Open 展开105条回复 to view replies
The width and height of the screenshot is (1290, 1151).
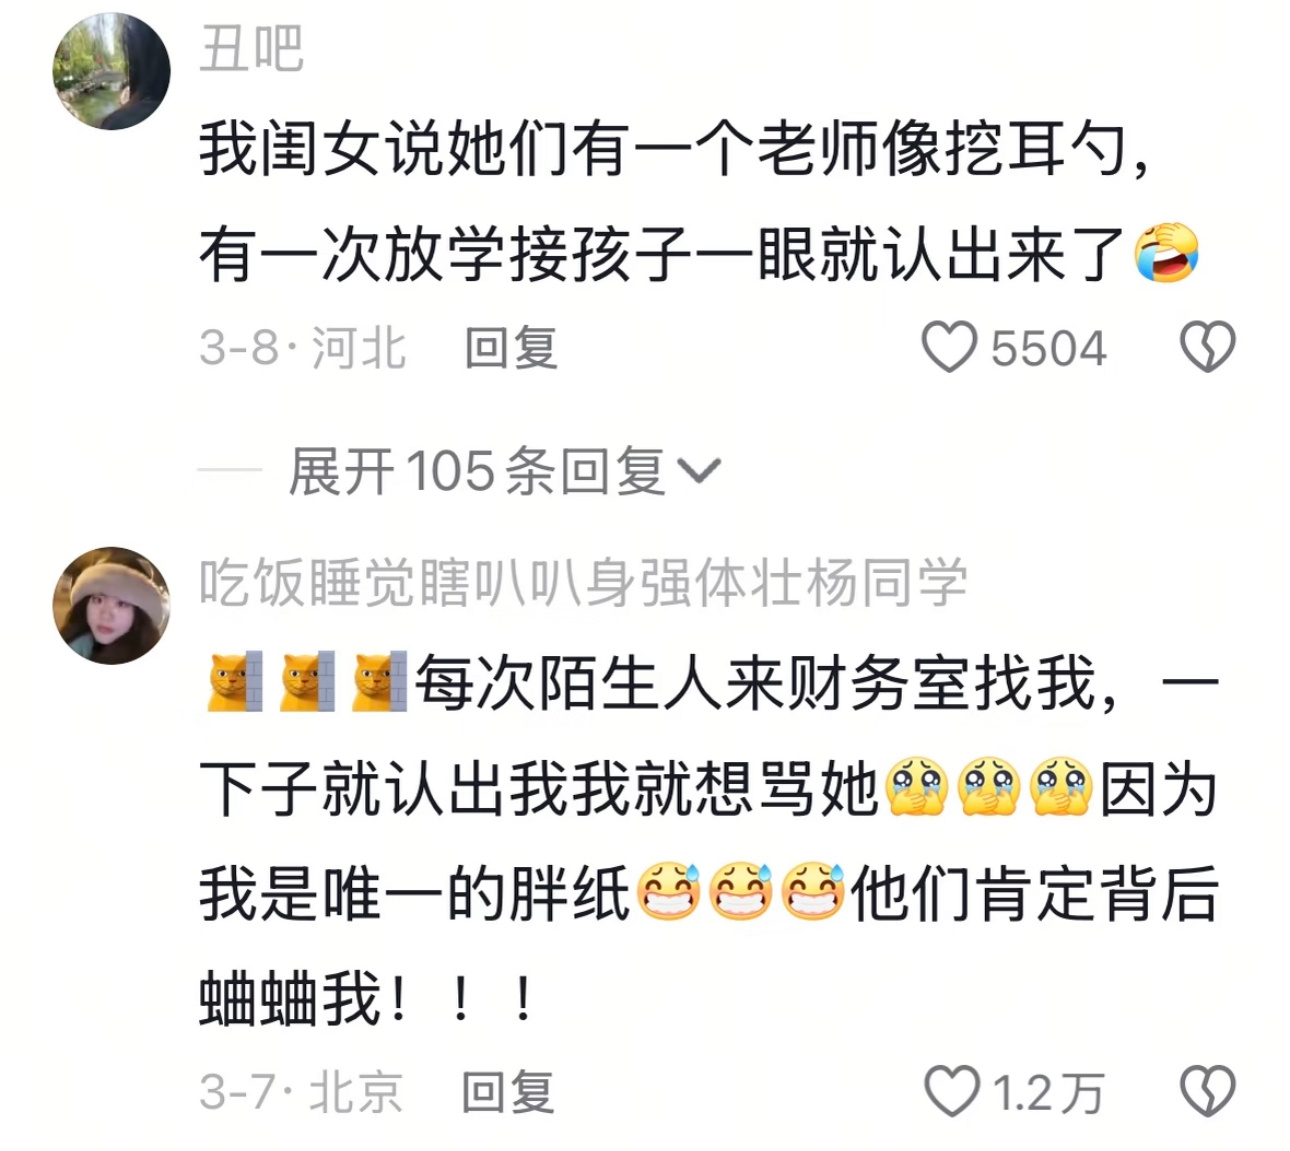[x=505, y=470]
